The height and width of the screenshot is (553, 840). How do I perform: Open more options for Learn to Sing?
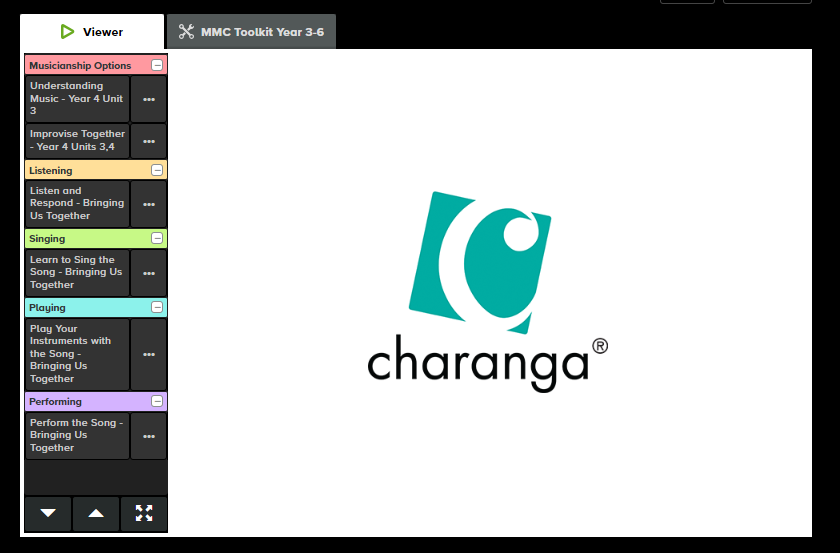[x=149, y=273]
